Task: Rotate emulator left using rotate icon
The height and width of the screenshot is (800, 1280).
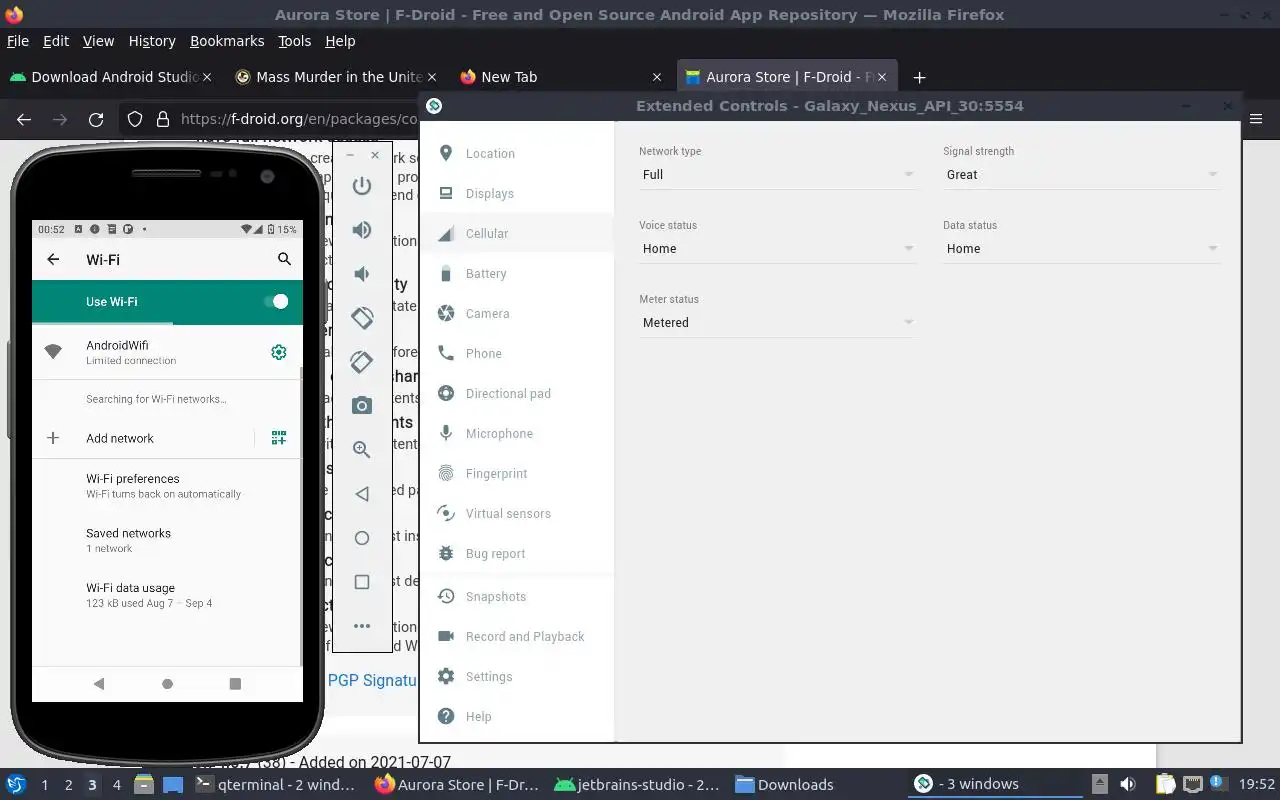Action: point(362,318)
